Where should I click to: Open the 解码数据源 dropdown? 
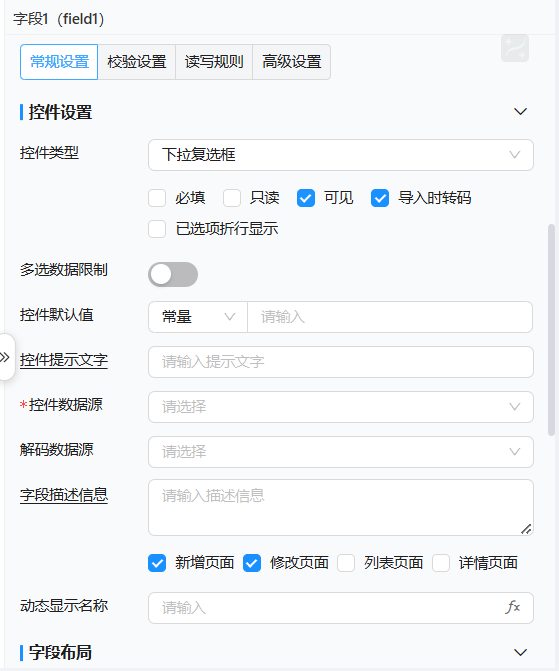point(341,452)
